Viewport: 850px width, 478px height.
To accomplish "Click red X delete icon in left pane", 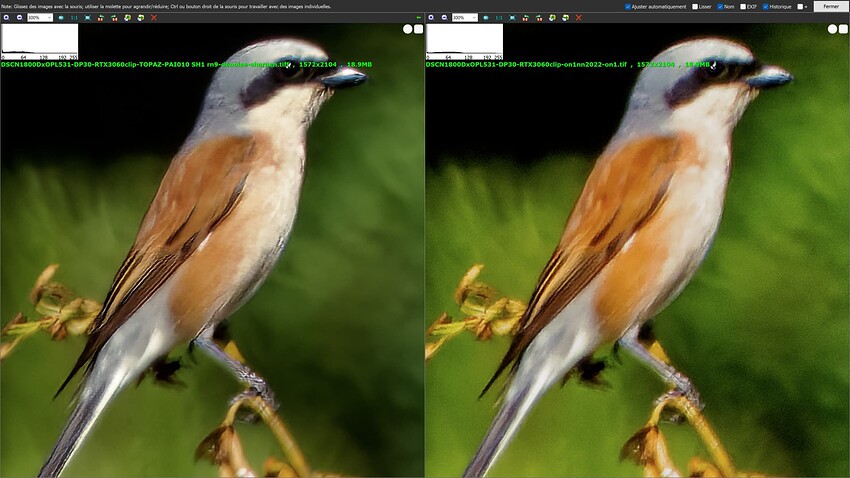I will coord(153,18).
